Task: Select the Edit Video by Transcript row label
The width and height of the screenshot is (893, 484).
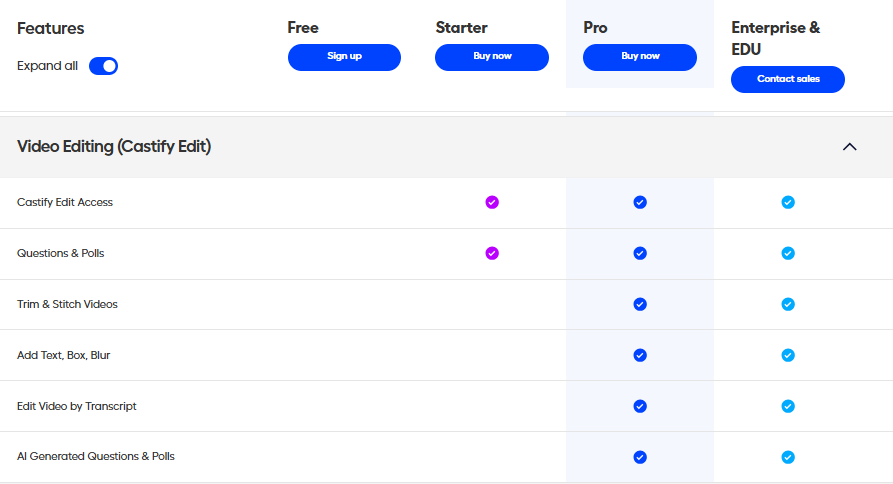Action: 77,406
